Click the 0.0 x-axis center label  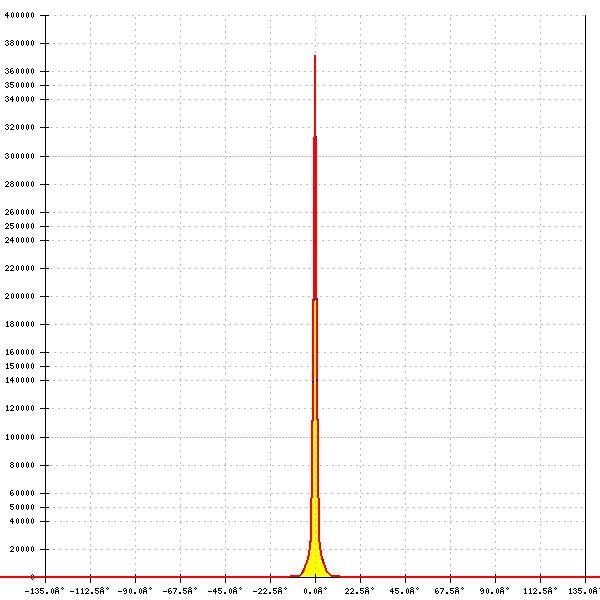click(315, 591)
